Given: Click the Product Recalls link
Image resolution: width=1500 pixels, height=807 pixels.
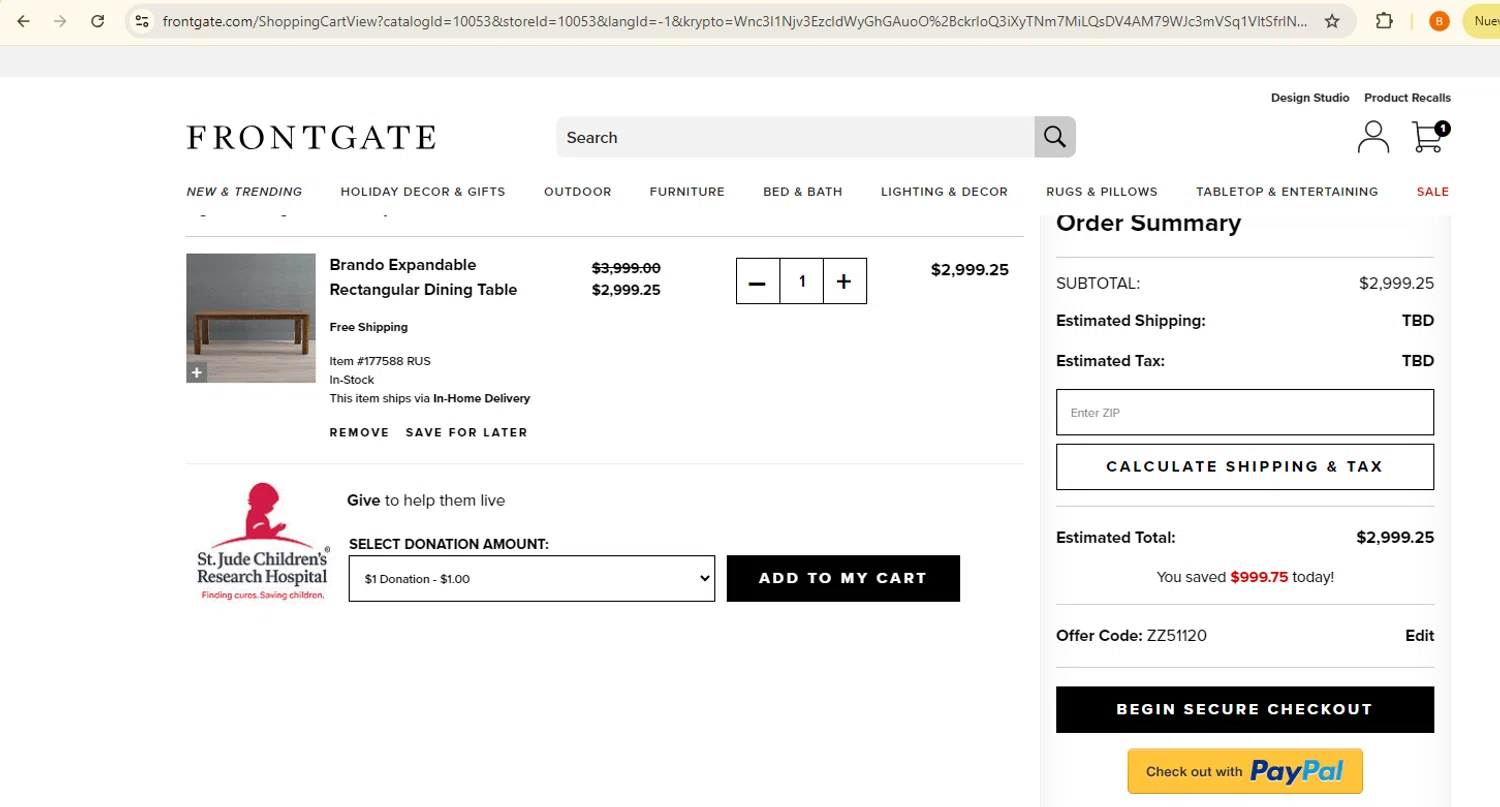Looking at the screenshot, I should [x=1407, y=98].
